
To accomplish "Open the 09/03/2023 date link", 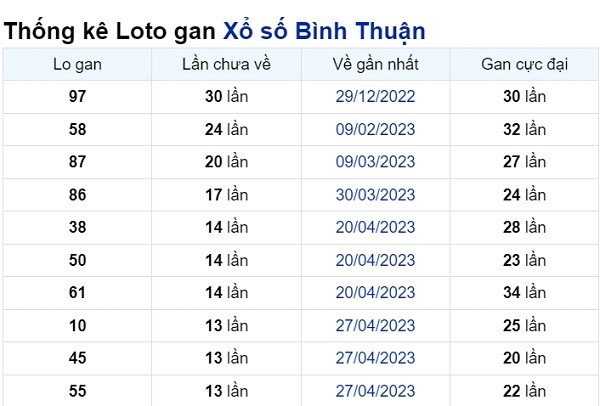I will pyautogui.click(x=375, y=162).
